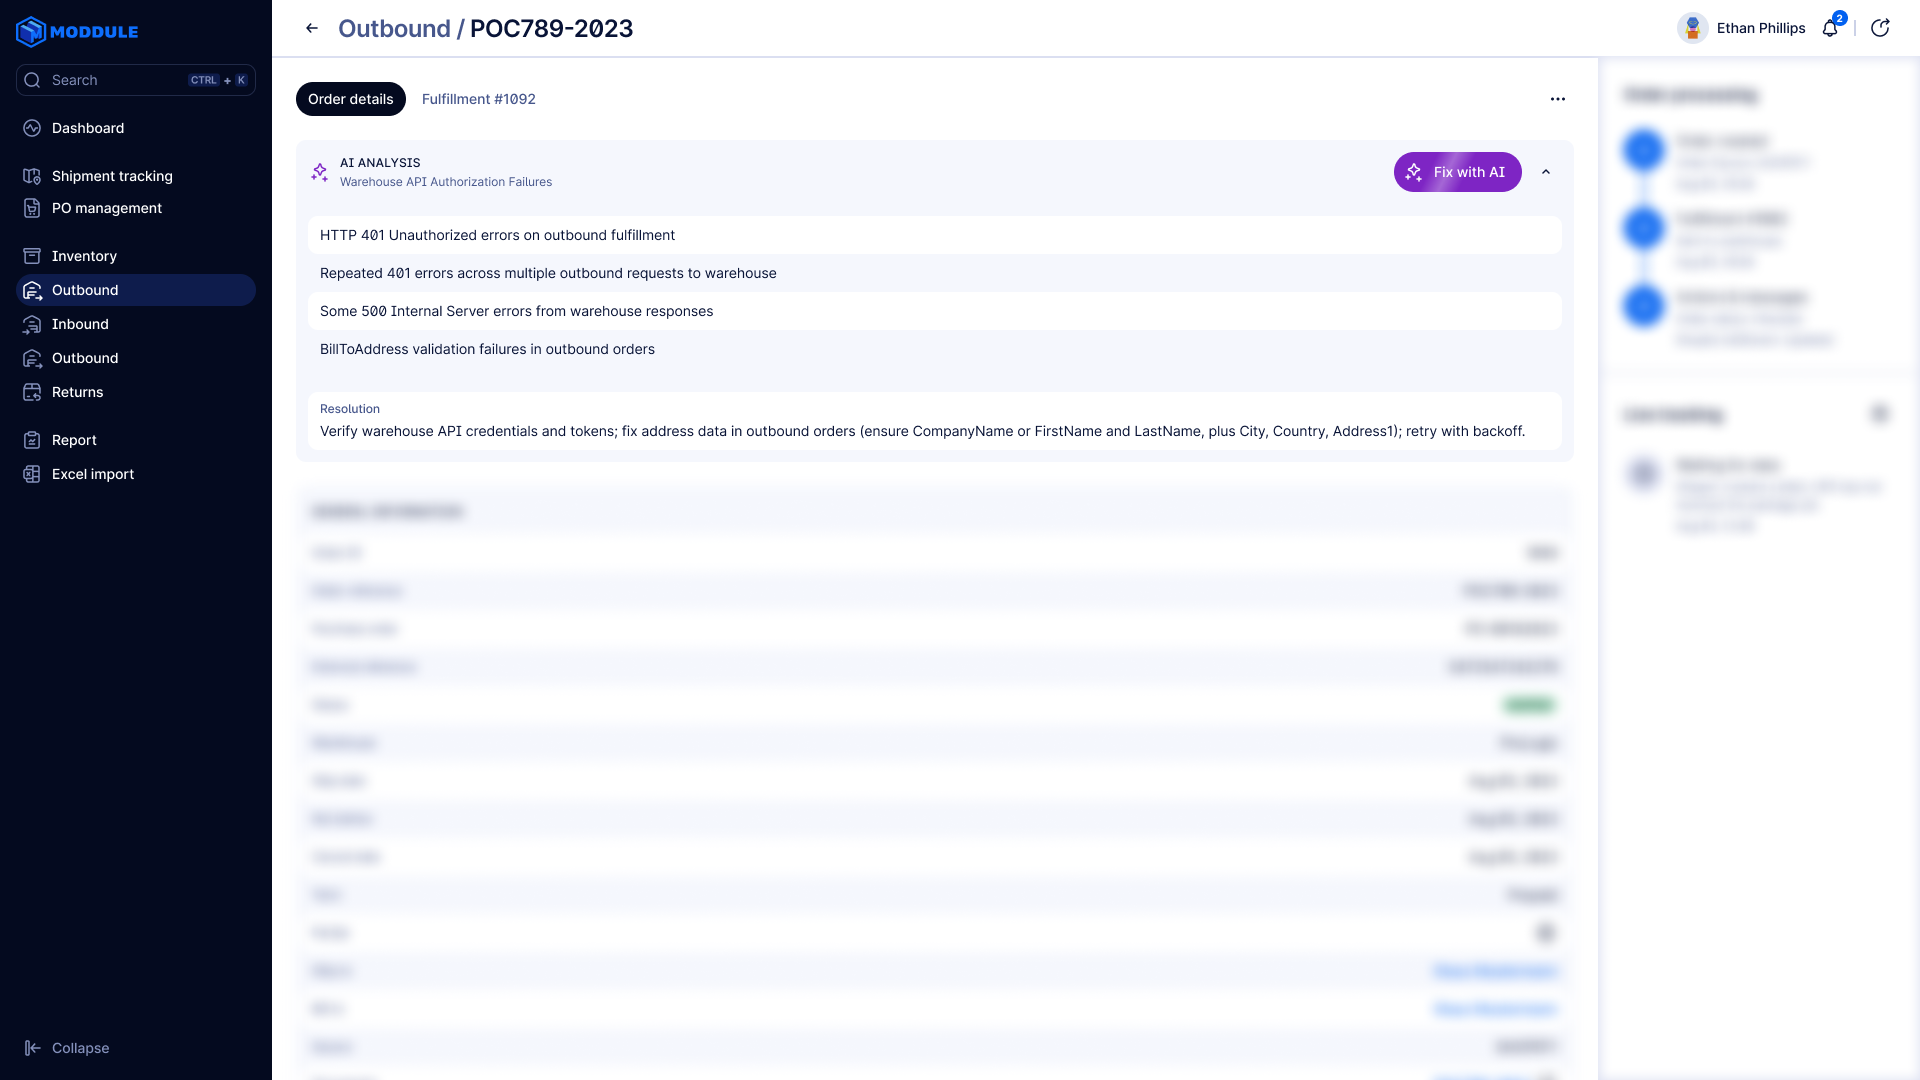Click the back arrow icon
This screenshot has height=1080, width=1920.
tap(312, 28)
